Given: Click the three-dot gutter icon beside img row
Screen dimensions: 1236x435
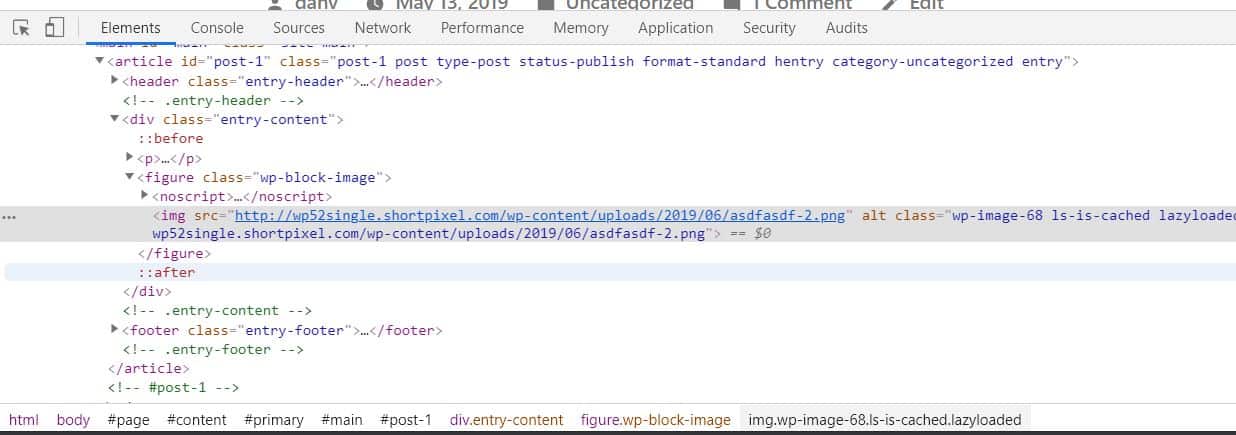Looking at the screenshot, I should pos(10,216).
